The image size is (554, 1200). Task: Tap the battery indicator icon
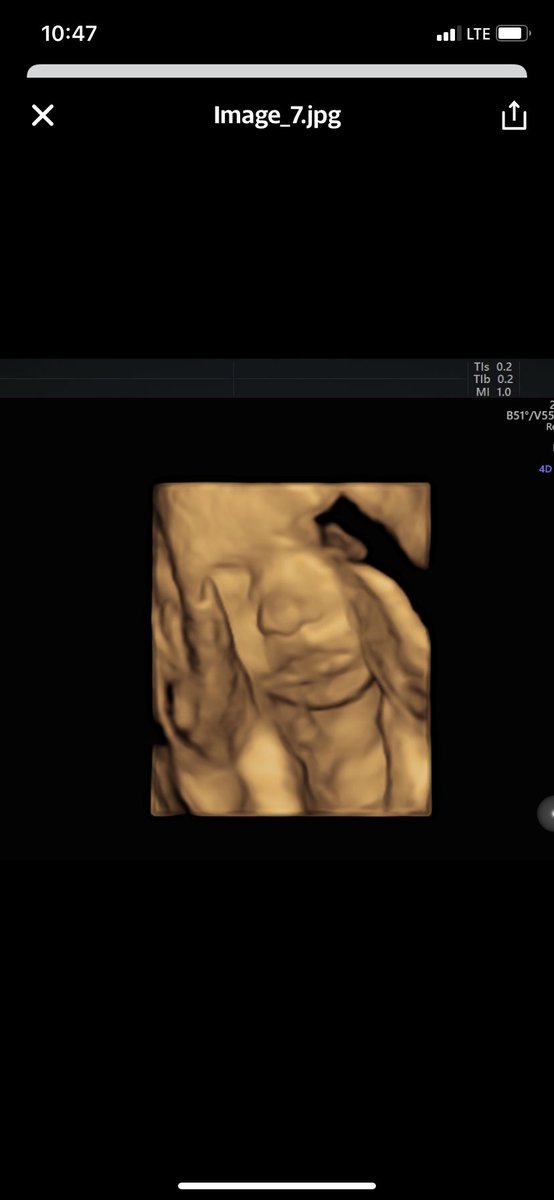512,34
